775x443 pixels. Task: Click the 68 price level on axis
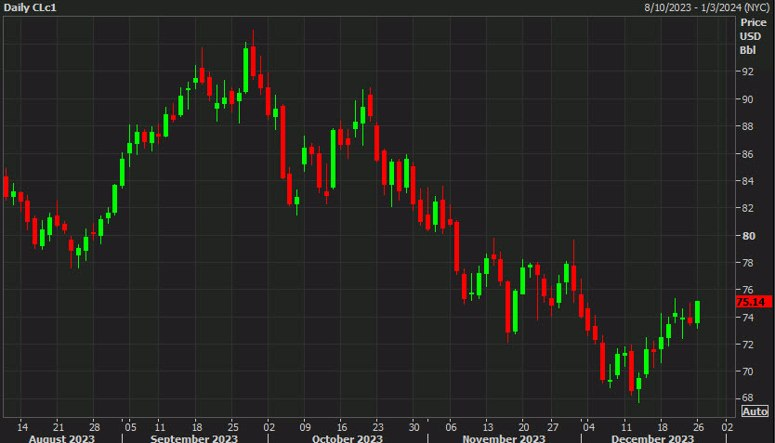coord(747,398)
